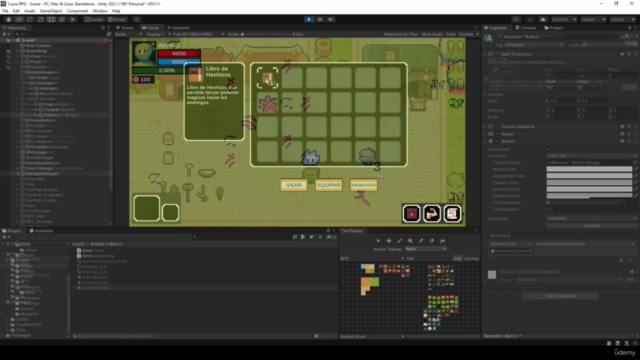Toggle Center pivot mode
The image size is (640, 360).
pos(94,19)
